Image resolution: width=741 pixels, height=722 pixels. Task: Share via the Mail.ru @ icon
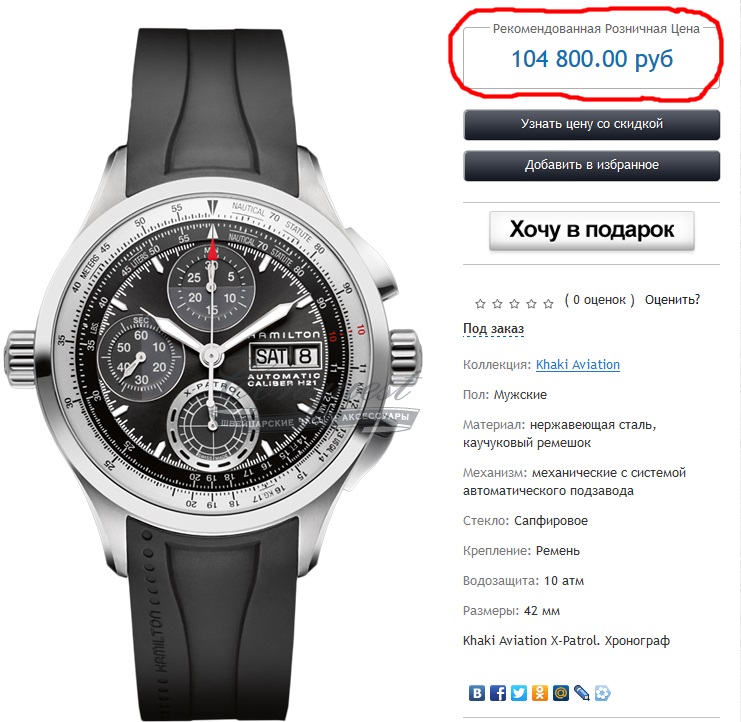(x=561, y=693)
